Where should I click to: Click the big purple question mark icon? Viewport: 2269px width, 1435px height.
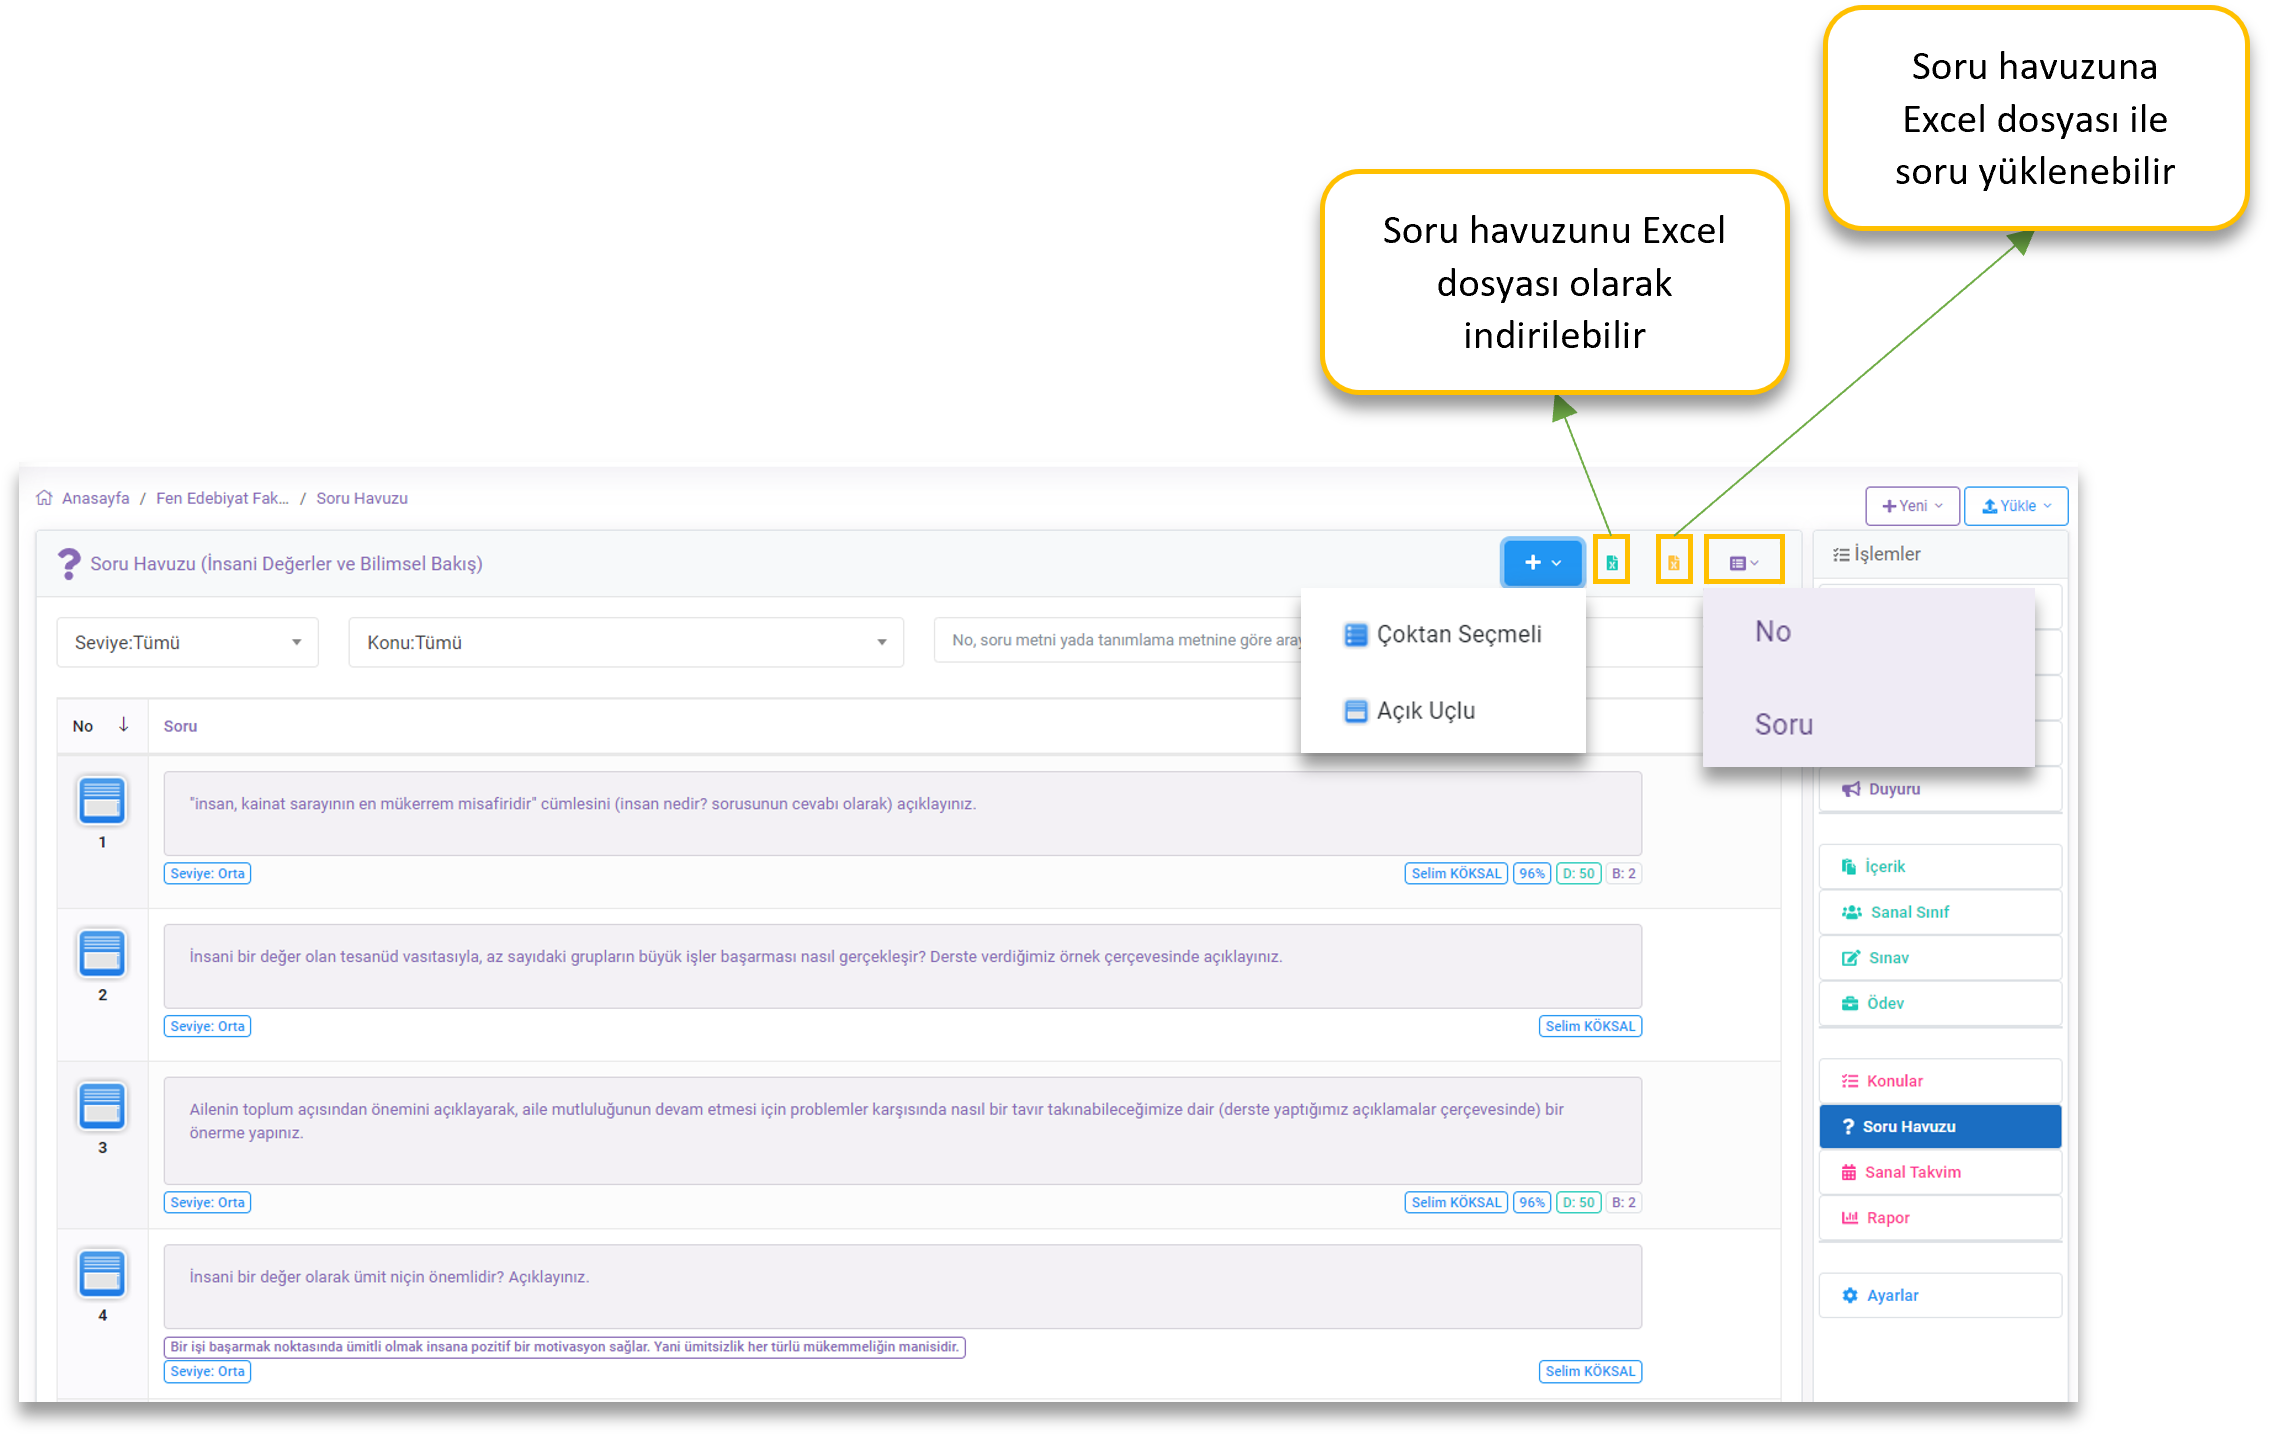tap(68, 563)
